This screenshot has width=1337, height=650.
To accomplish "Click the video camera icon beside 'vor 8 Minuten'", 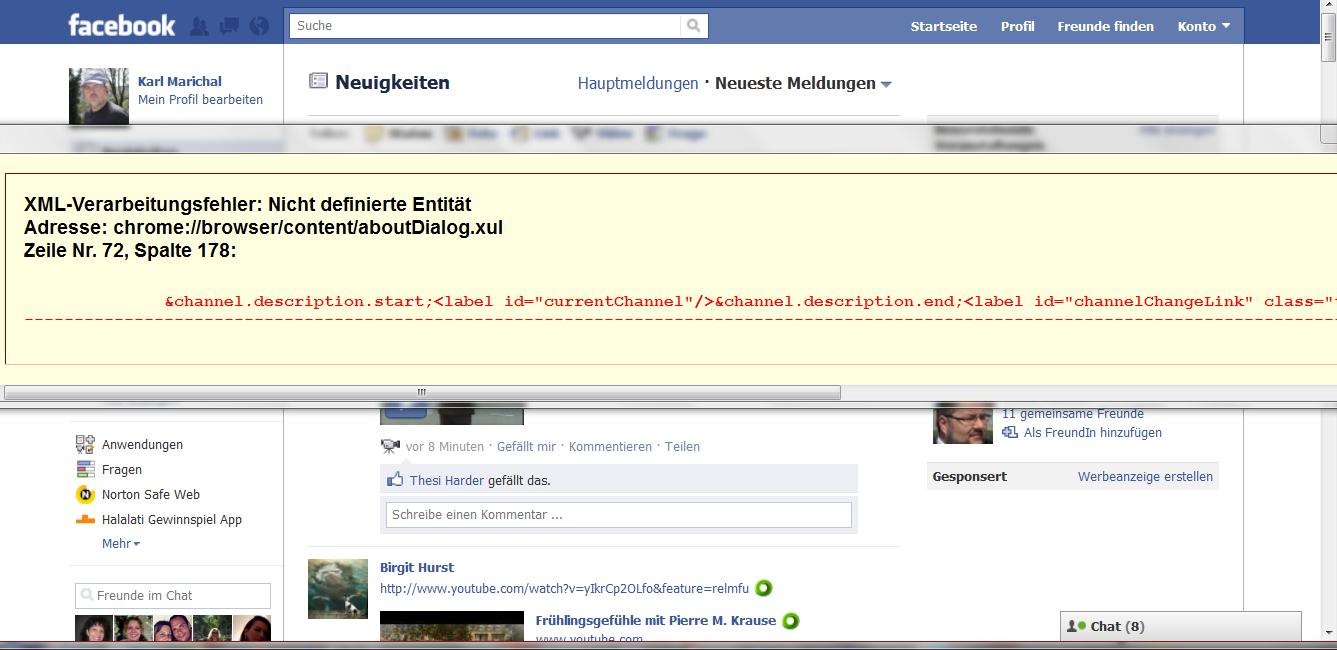I will (x=390, y=446).
